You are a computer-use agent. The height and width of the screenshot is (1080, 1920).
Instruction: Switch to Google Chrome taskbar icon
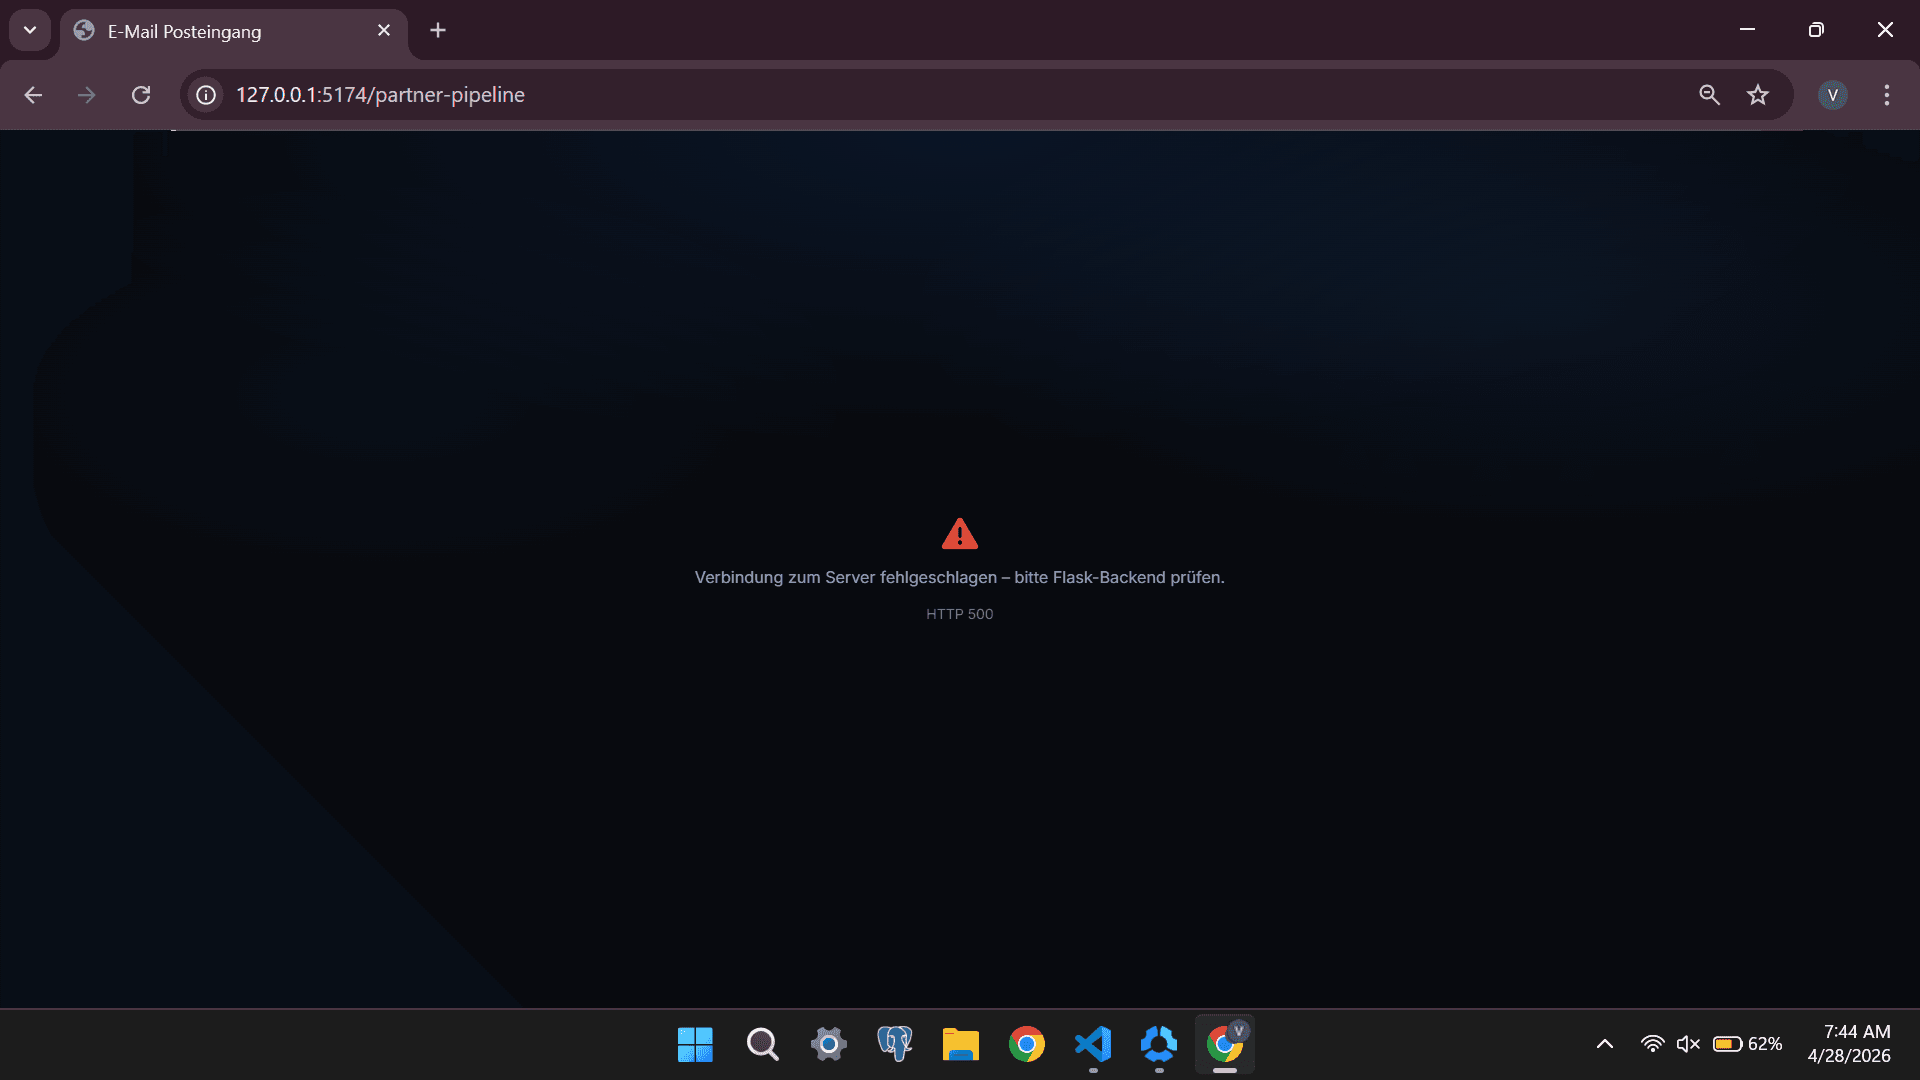point(1027,1045)
